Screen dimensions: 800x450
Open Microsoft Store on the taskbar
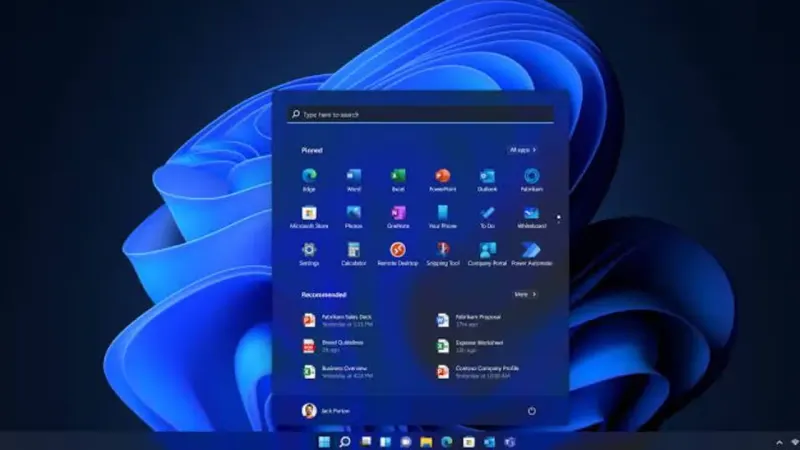tap(468, 442)
